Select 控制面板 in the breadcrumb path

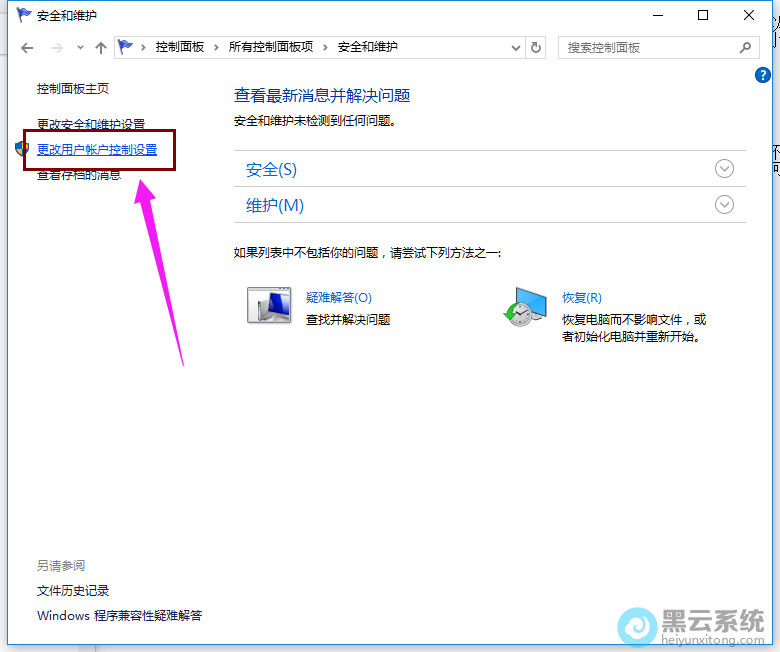(182, 47)
